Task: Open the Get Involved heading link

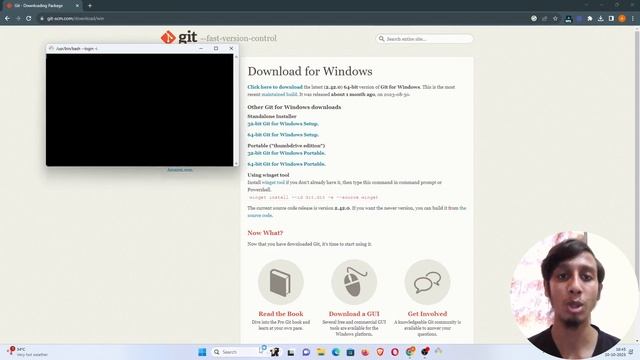Action: pos(427,314)
